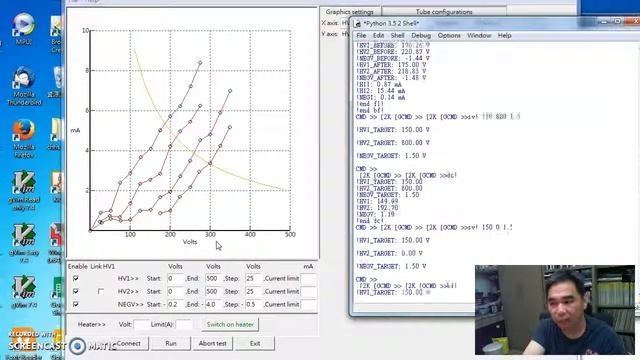Click the HV2 Current limit field
640x360 pixels.
pos(309,291)
